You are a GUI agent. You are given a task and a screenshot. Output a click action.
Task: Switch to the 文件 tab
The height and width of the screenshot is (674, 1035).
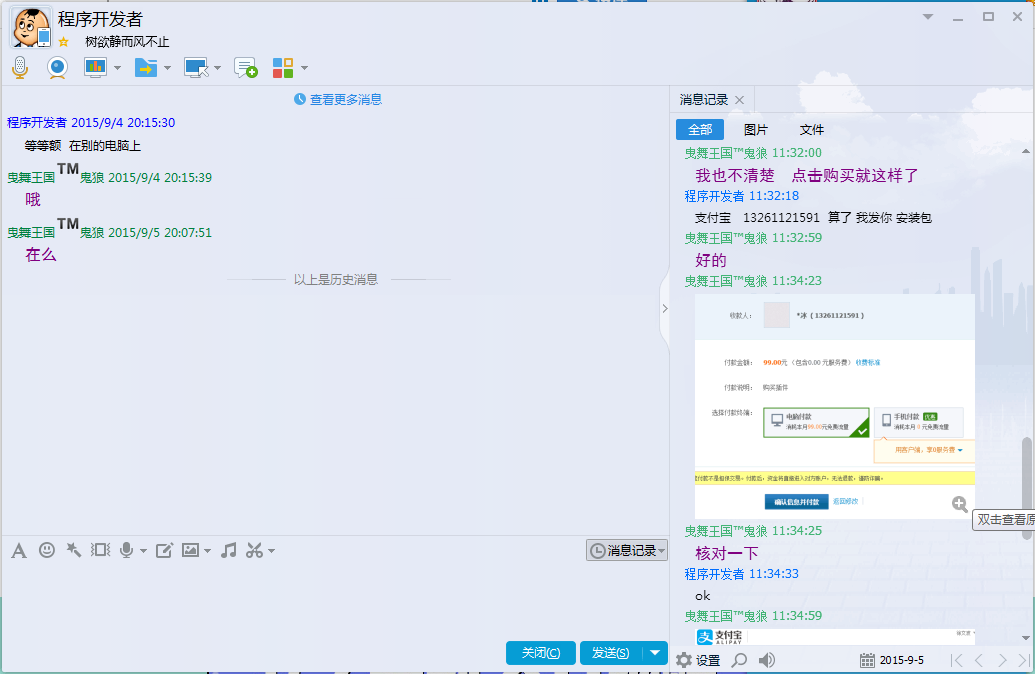click(812, 130)
